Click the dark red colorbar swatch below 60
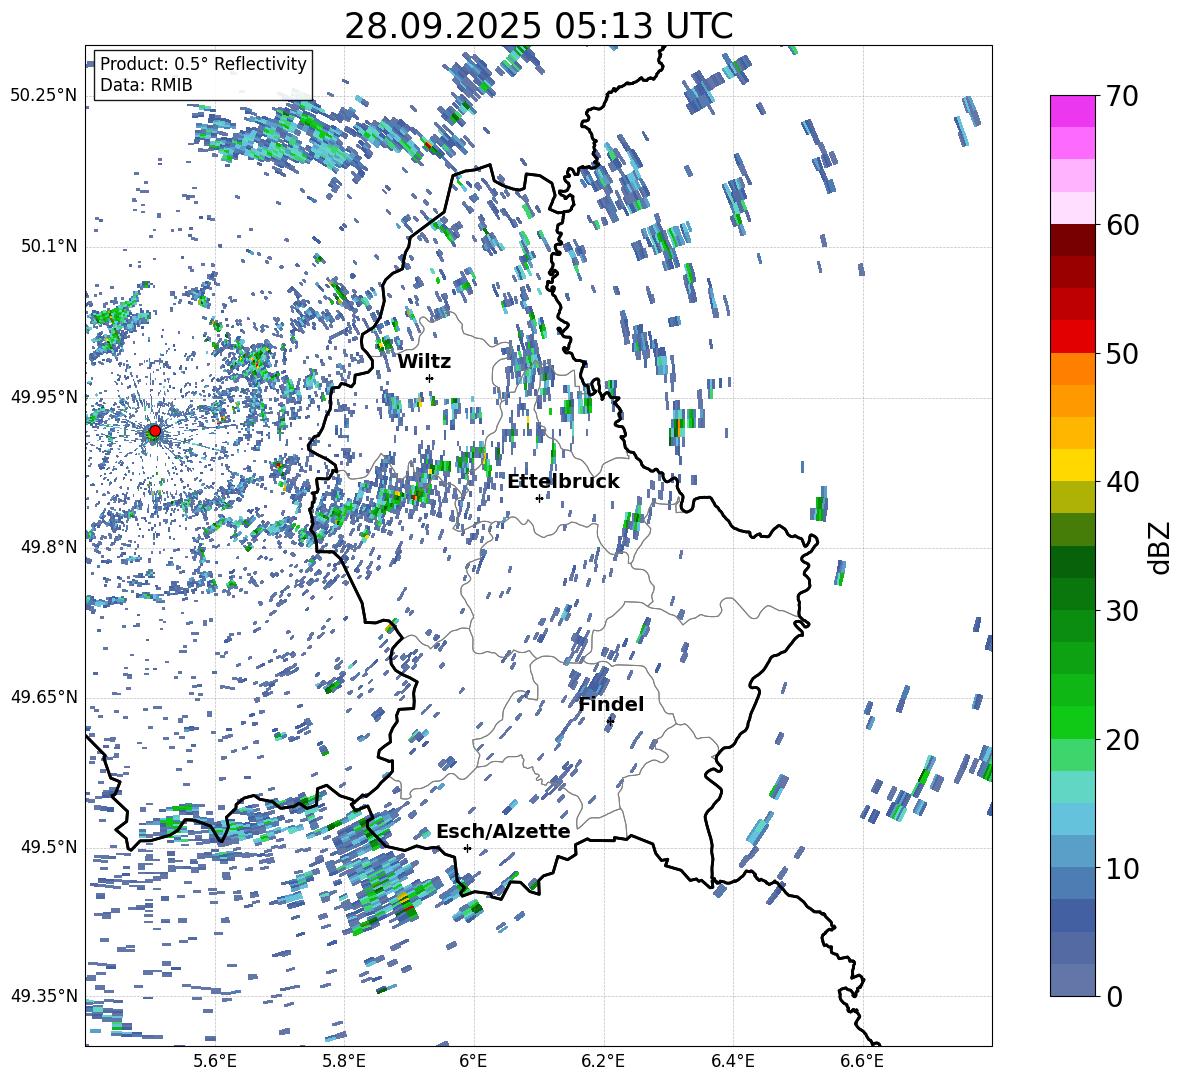Image resolution: width=1184 pixels, height=1081 pixels. pyautogui.click(x=1073, y=240)
